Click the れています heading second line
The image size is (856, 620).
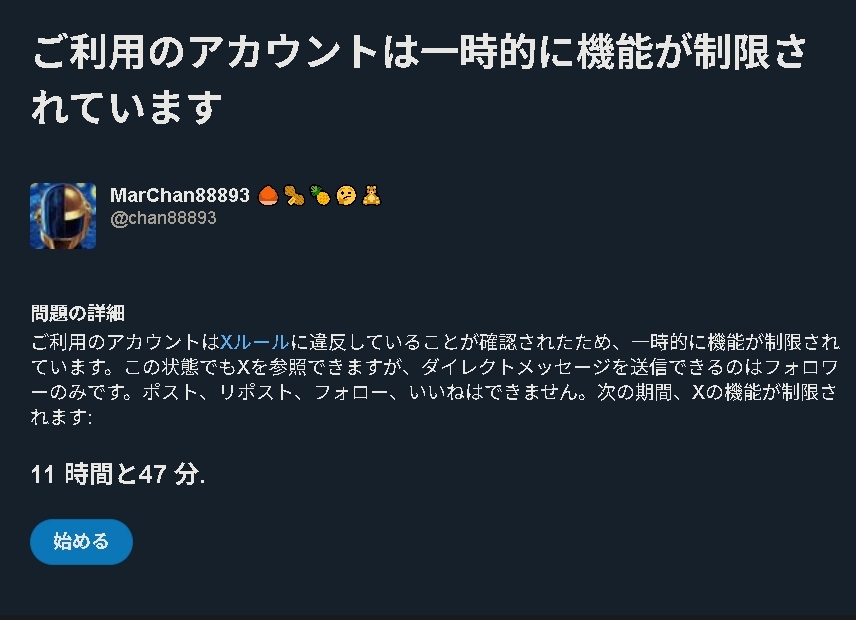coord(127,106)
